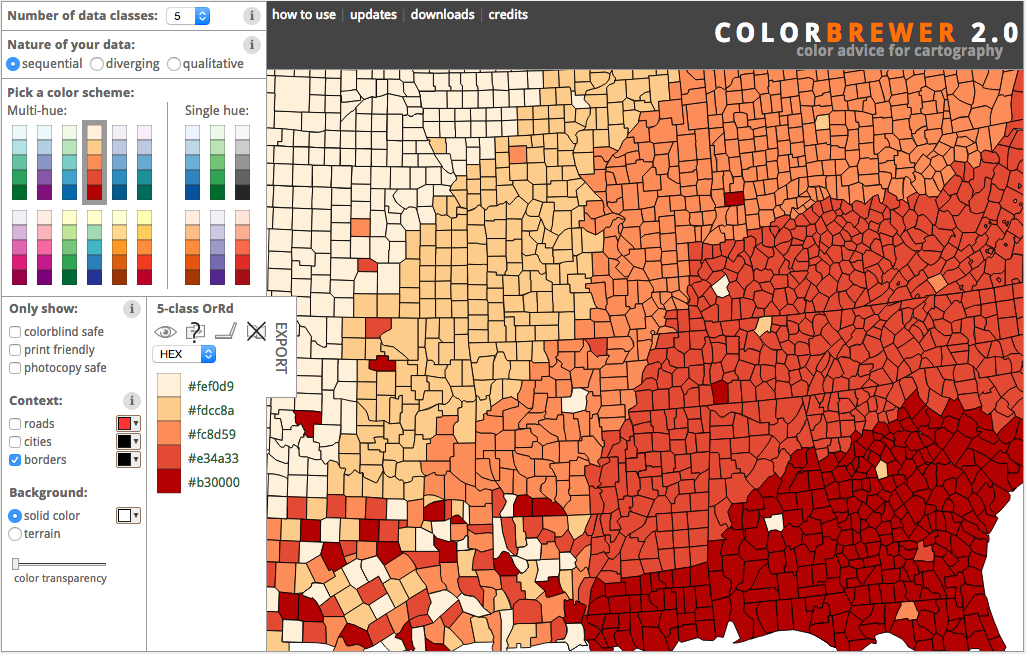
Task: Click the hex code text #b30000
Action: click(214, 482)
